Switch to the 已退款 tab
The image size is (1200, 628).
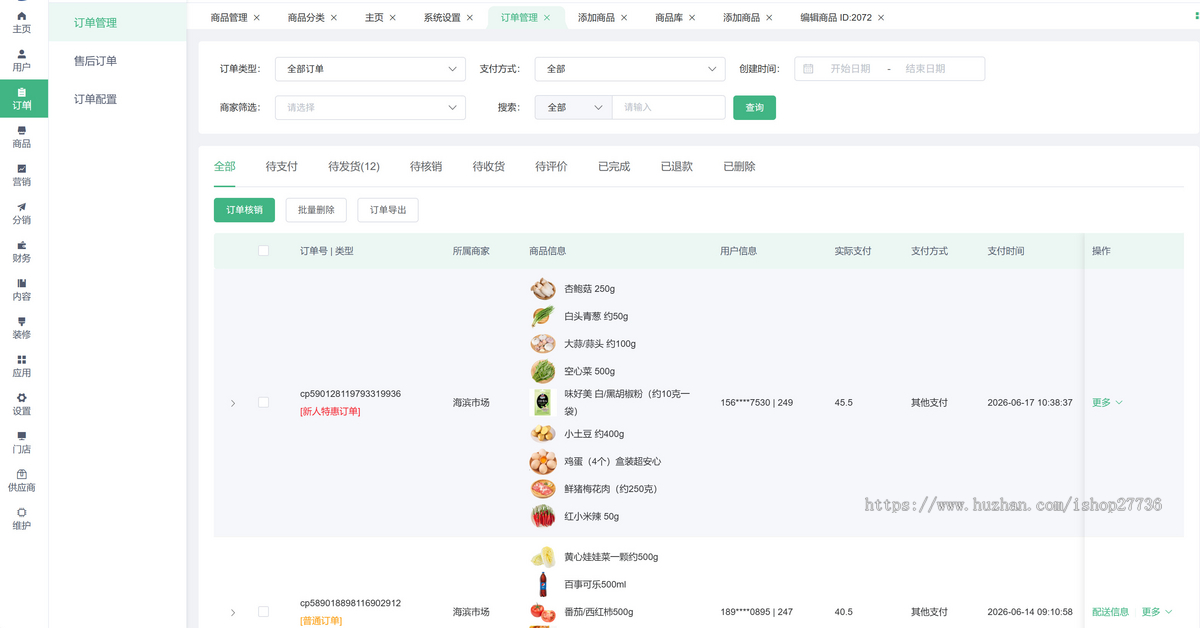tap(676, 167)
